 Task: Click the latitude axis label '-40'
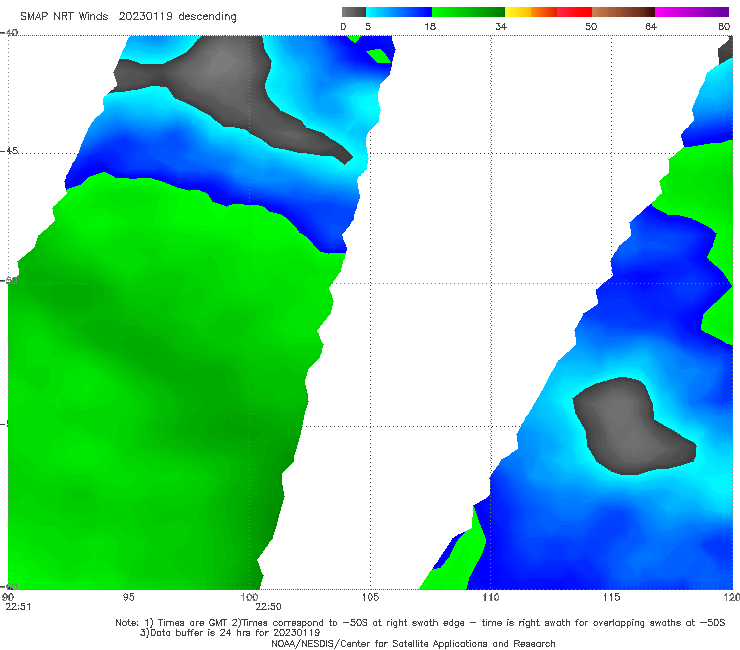pos(9,33)
